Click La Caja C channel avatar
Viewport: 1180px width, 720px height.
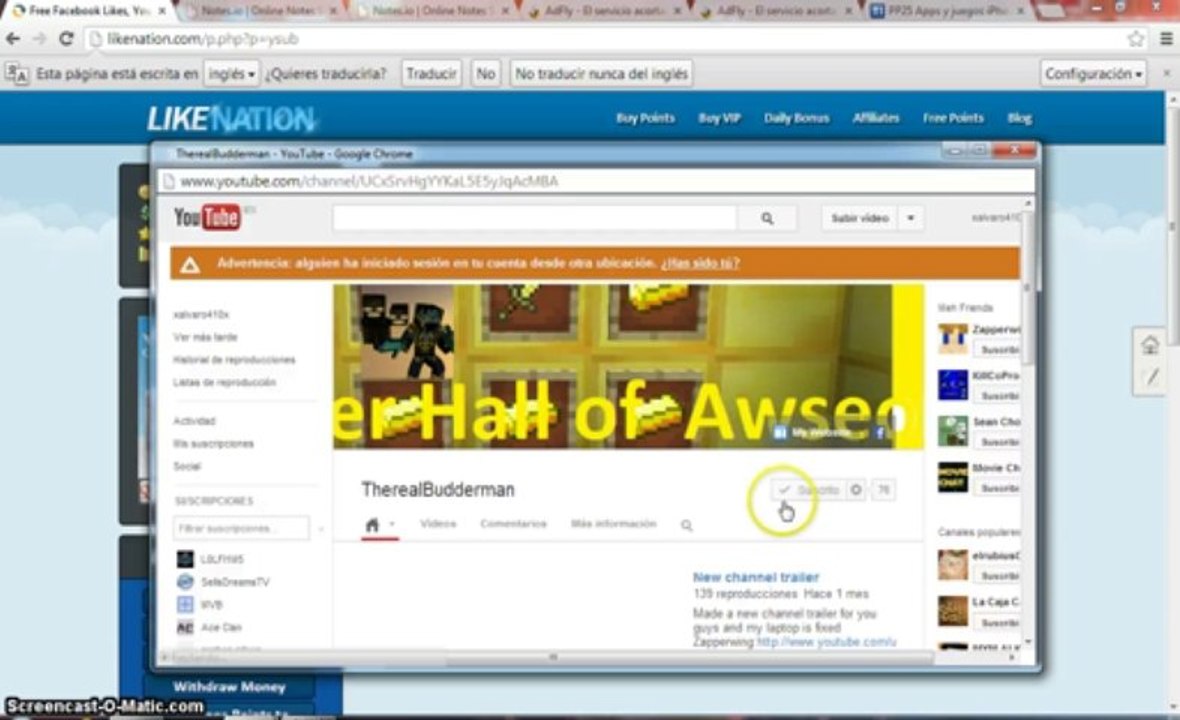point(953,611)
